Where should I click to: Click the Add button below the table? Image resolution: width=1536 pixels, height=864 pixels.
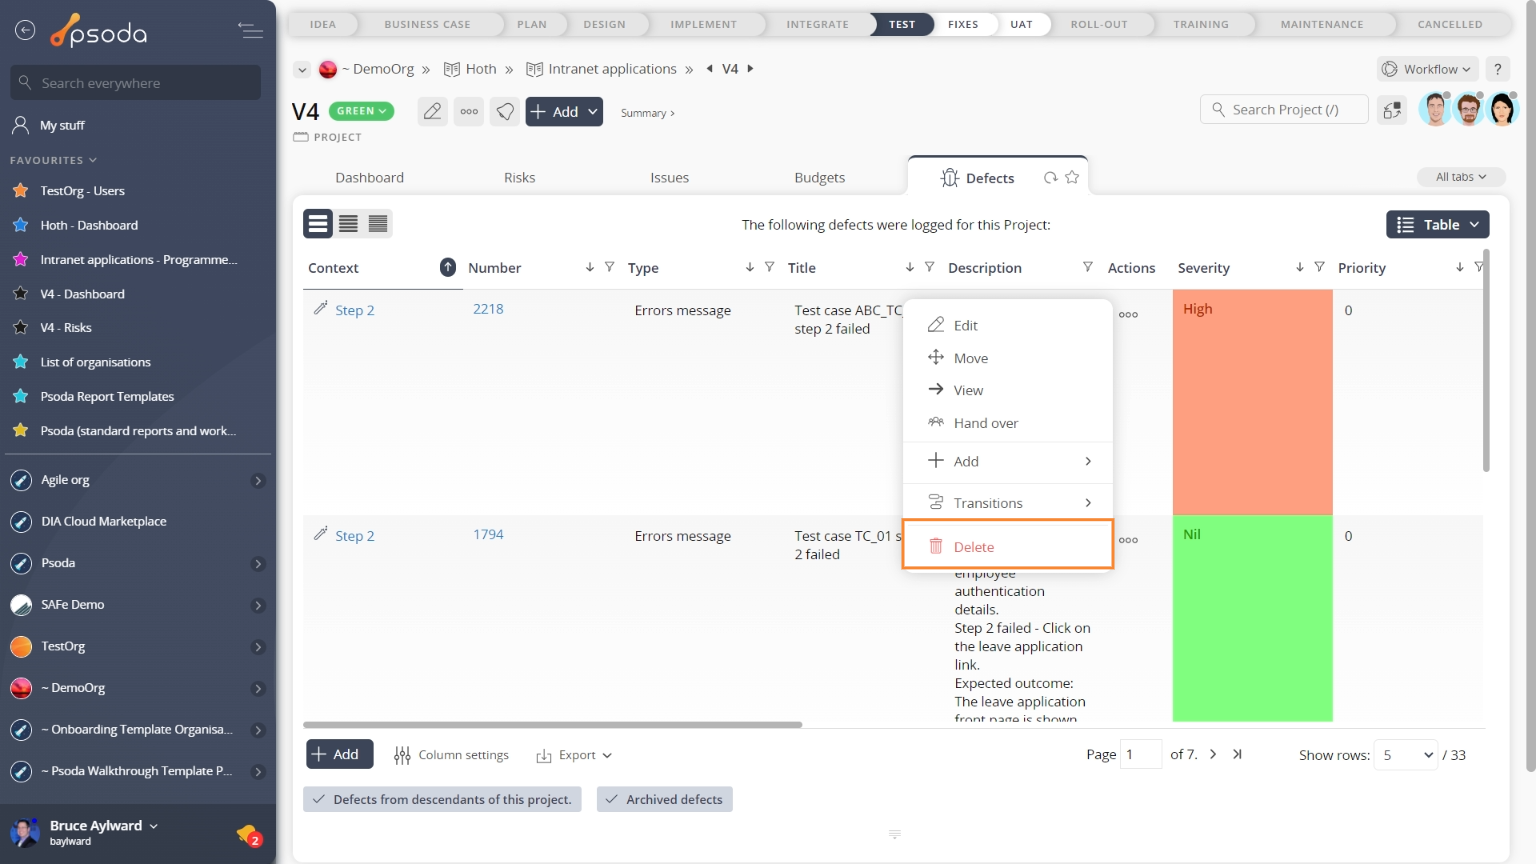pos(340,754)
